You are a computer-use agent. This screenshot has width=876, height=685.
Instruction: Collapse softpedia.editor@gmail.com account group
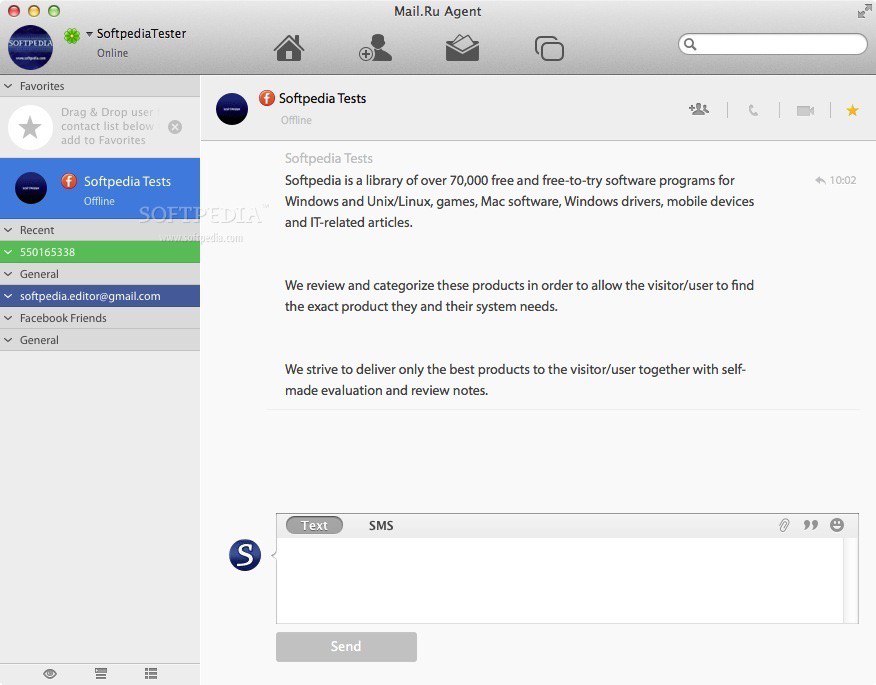tap(8, 296)
